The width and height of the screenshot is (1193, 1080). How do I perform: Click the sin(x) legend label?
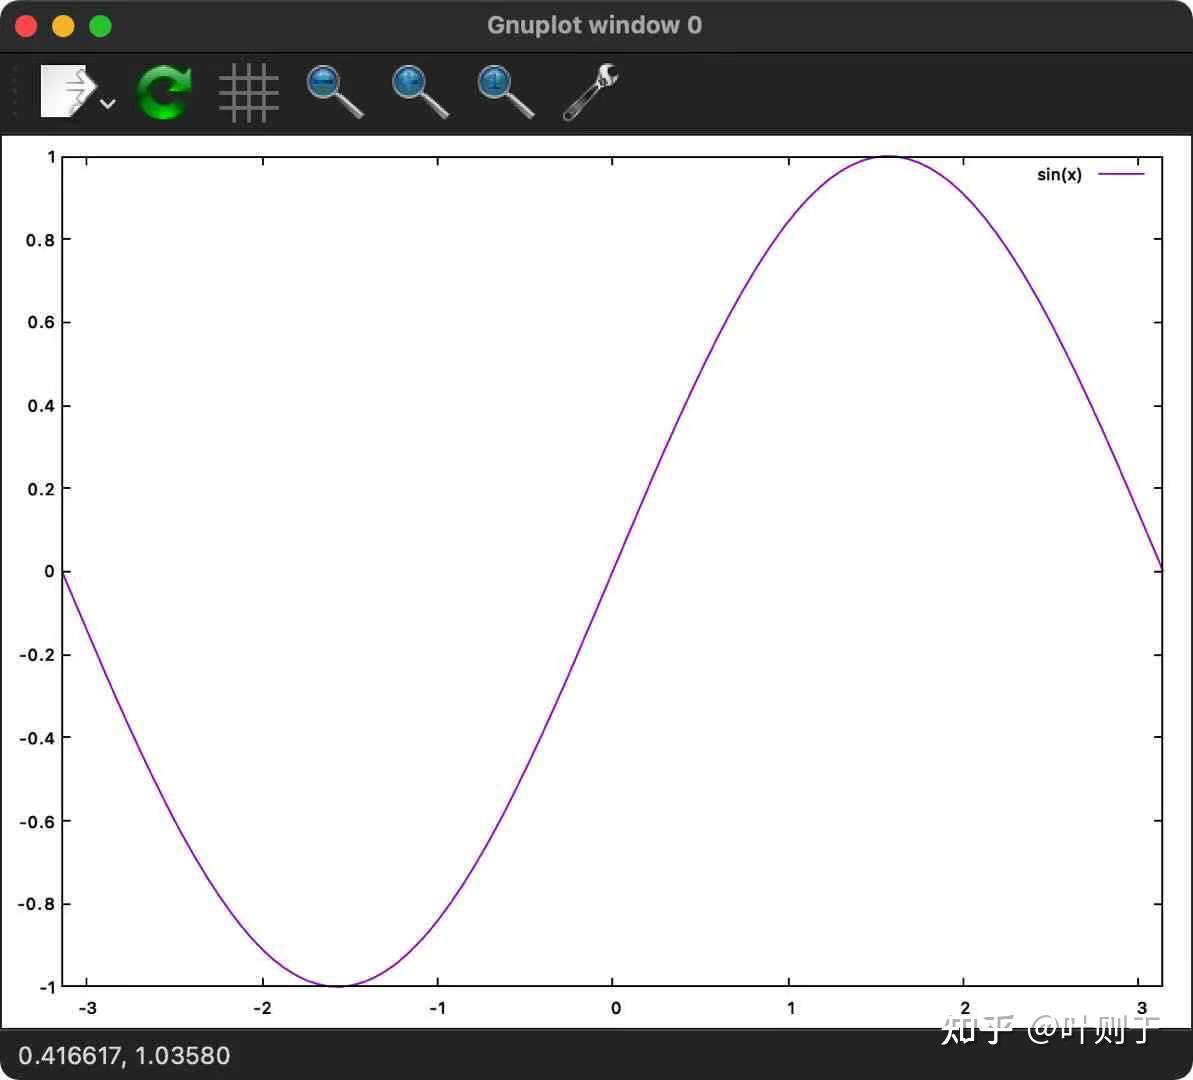pos(1059,175)
